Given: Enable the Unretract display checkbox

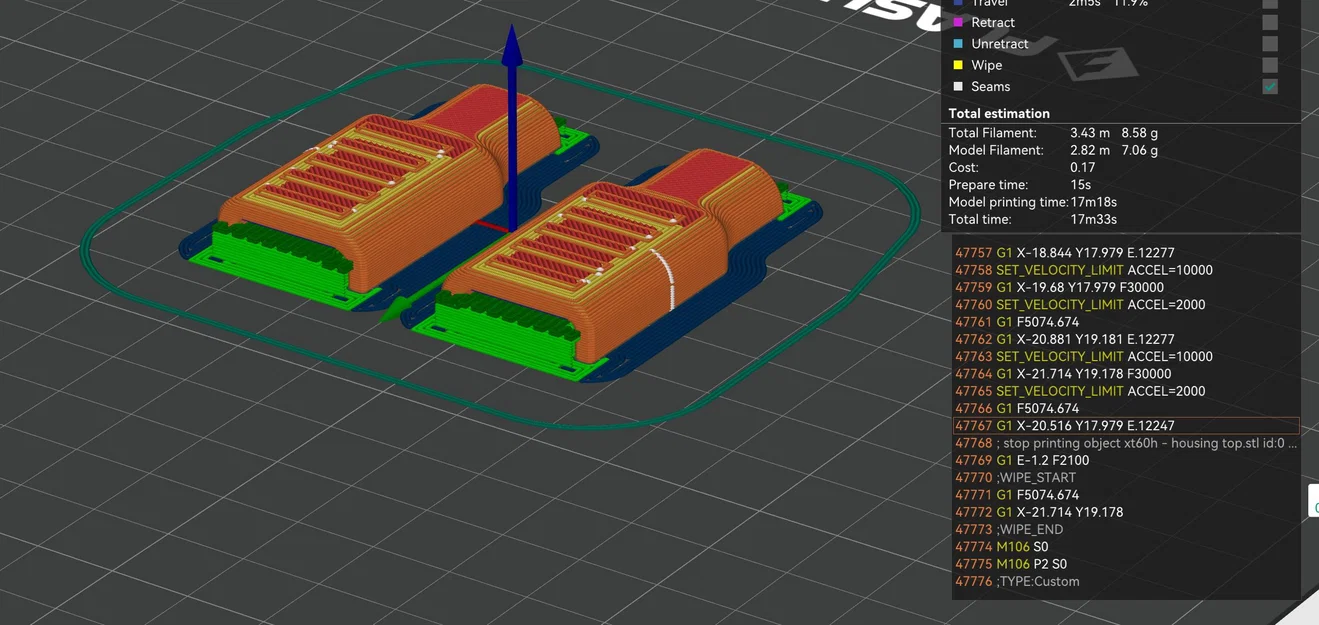Looking at the screenshot, I should 1269,44.
